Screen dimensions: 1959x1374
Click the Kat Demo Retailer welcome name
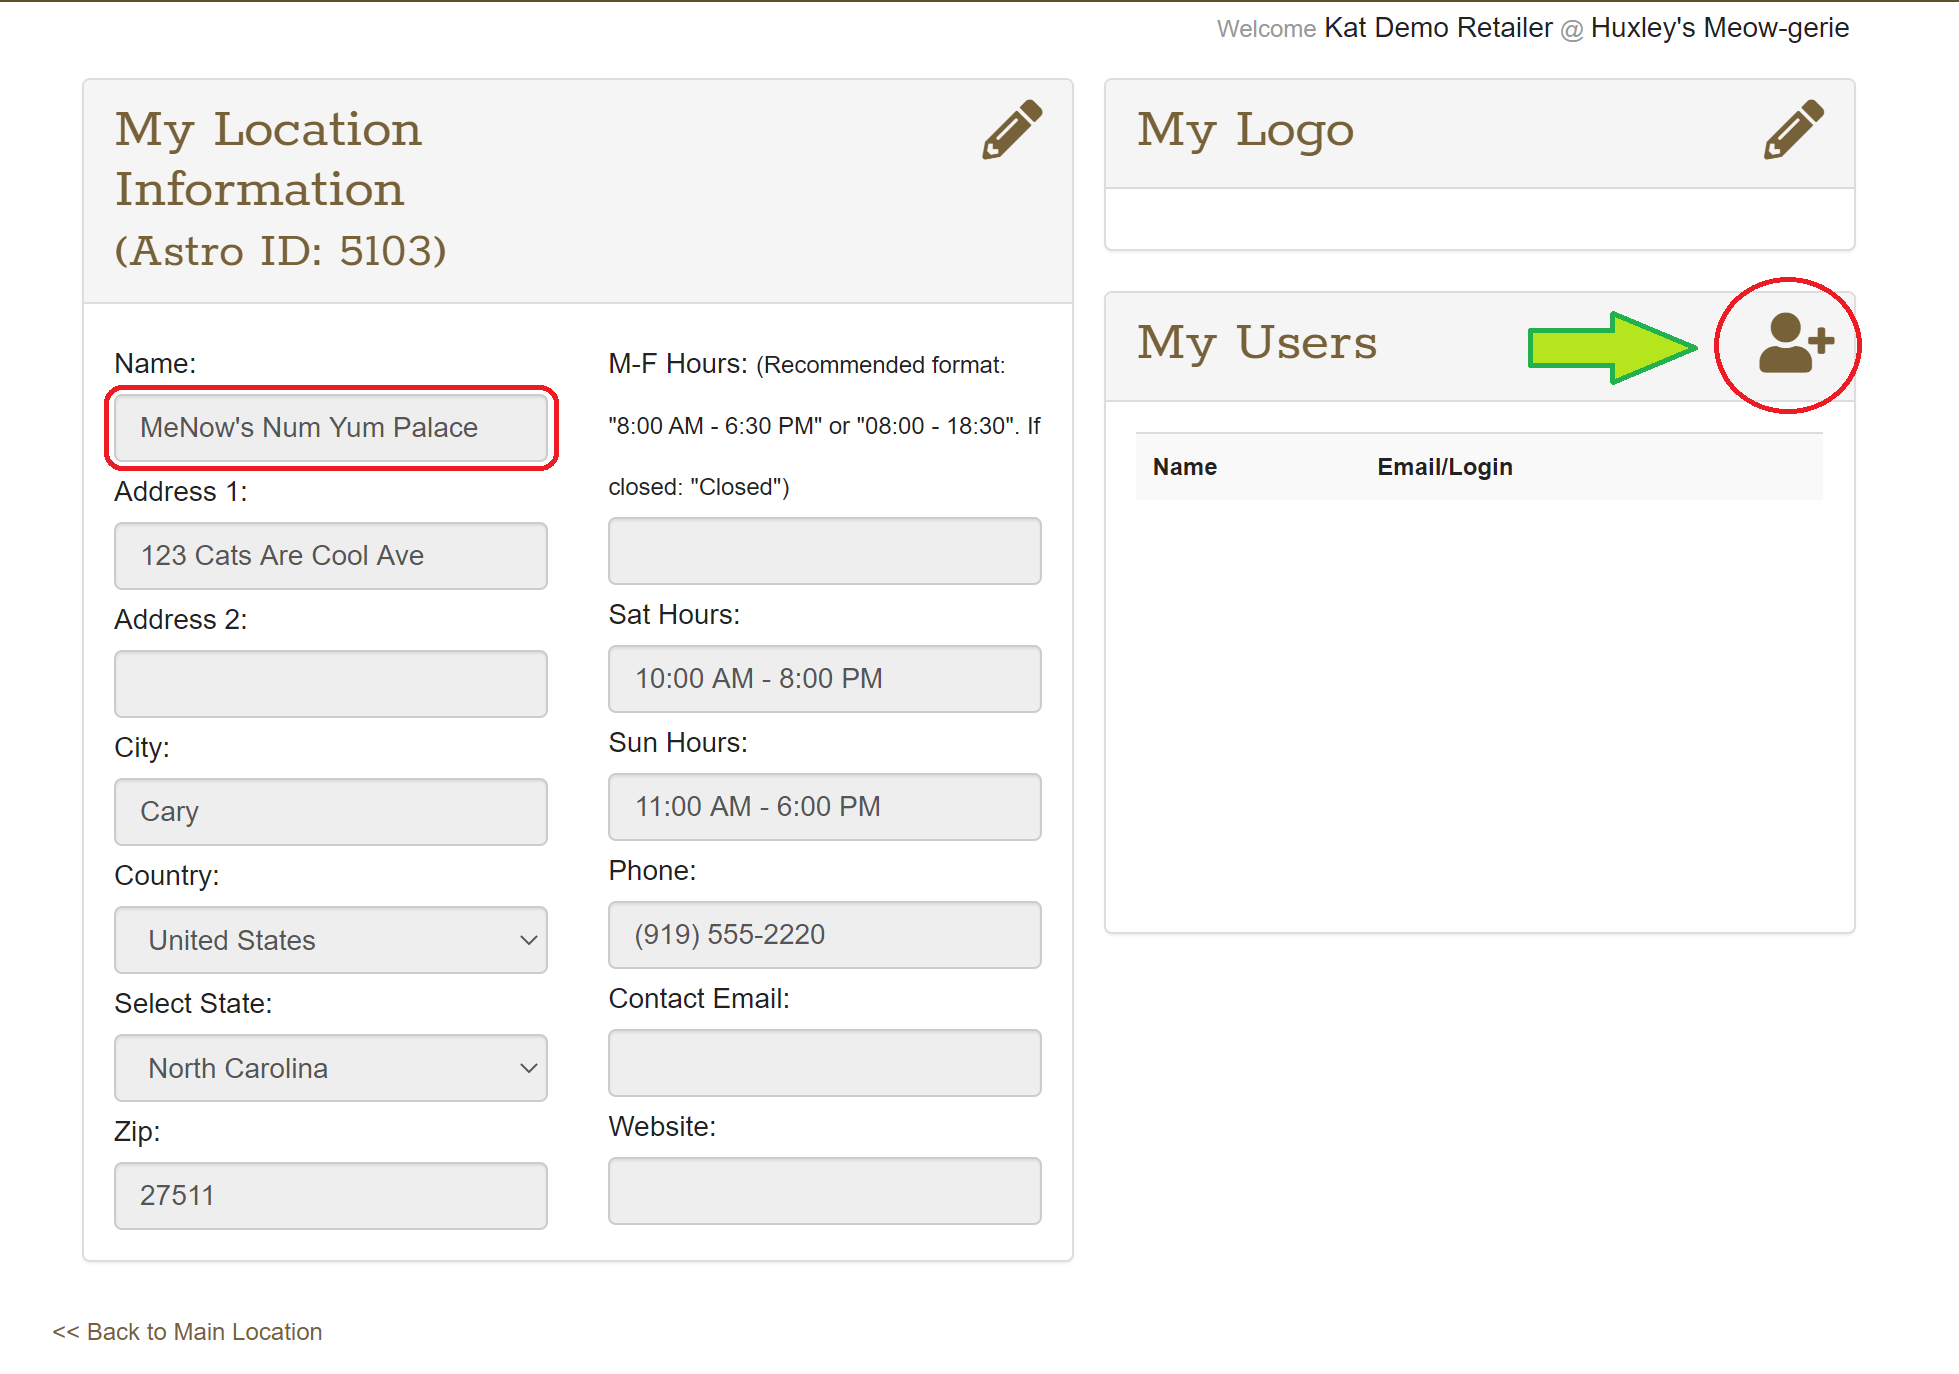point(1437,28)
